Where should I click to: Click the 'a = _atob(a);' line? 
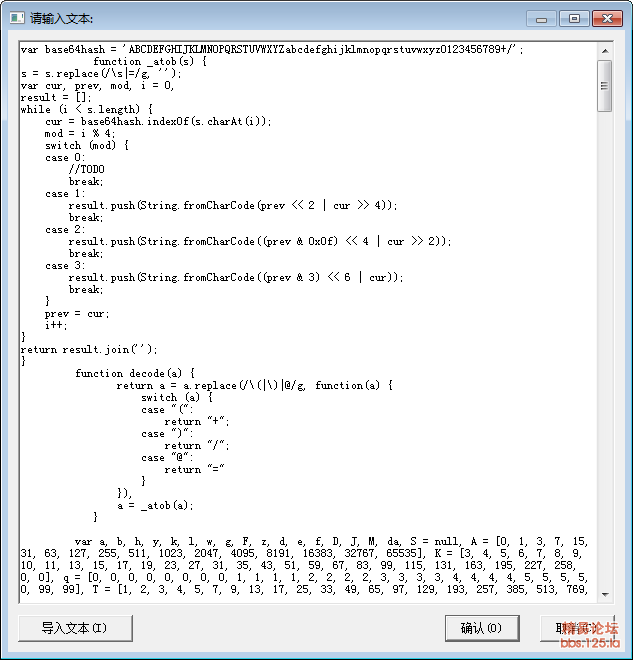pyautogui.click(x=155, y=506)
